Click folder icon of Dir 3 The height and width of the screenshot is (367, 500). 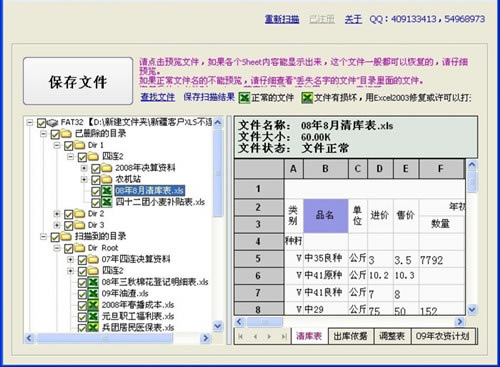pyautogui.click(x=80, y=225)
